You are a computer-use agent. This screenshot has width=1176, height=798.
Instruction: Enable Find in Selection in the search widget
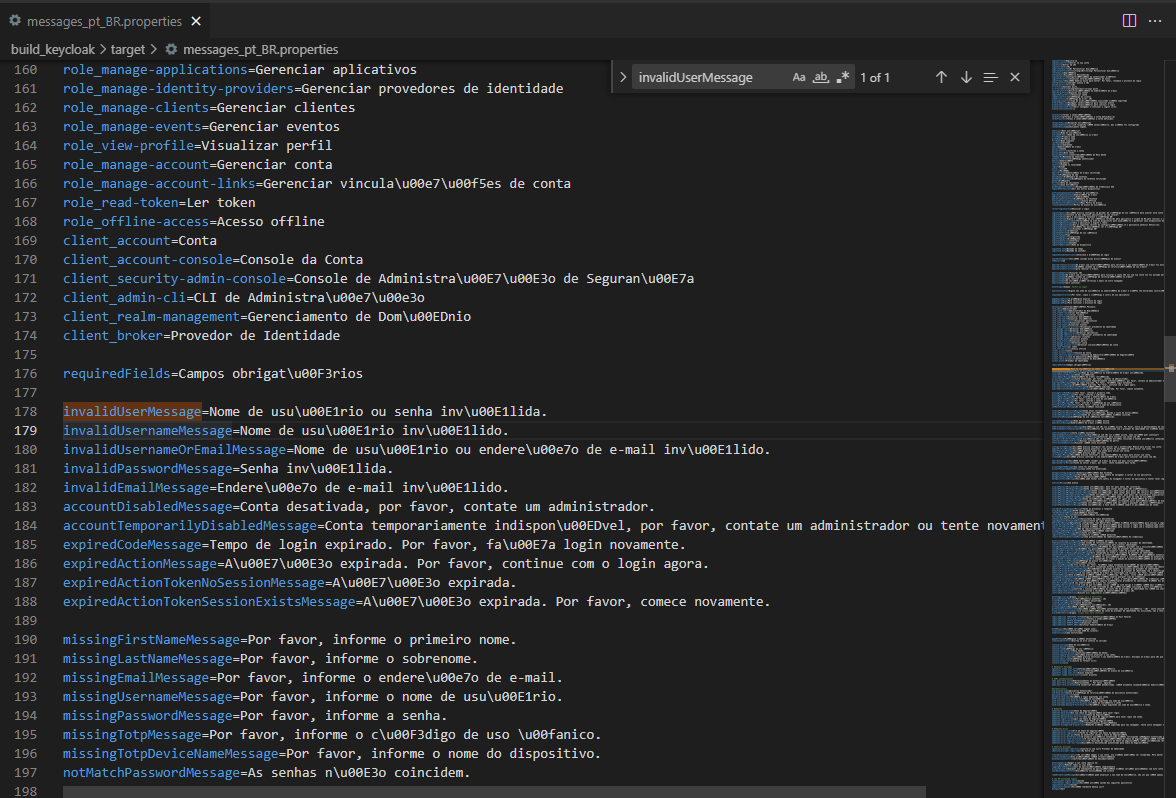click(x=989, y=77)
